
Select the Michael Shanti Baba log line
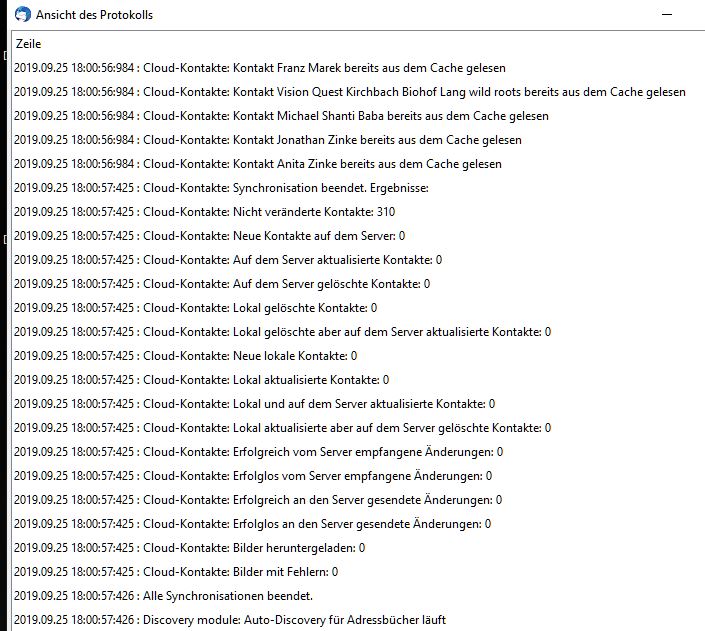click(x=281, y=116)
